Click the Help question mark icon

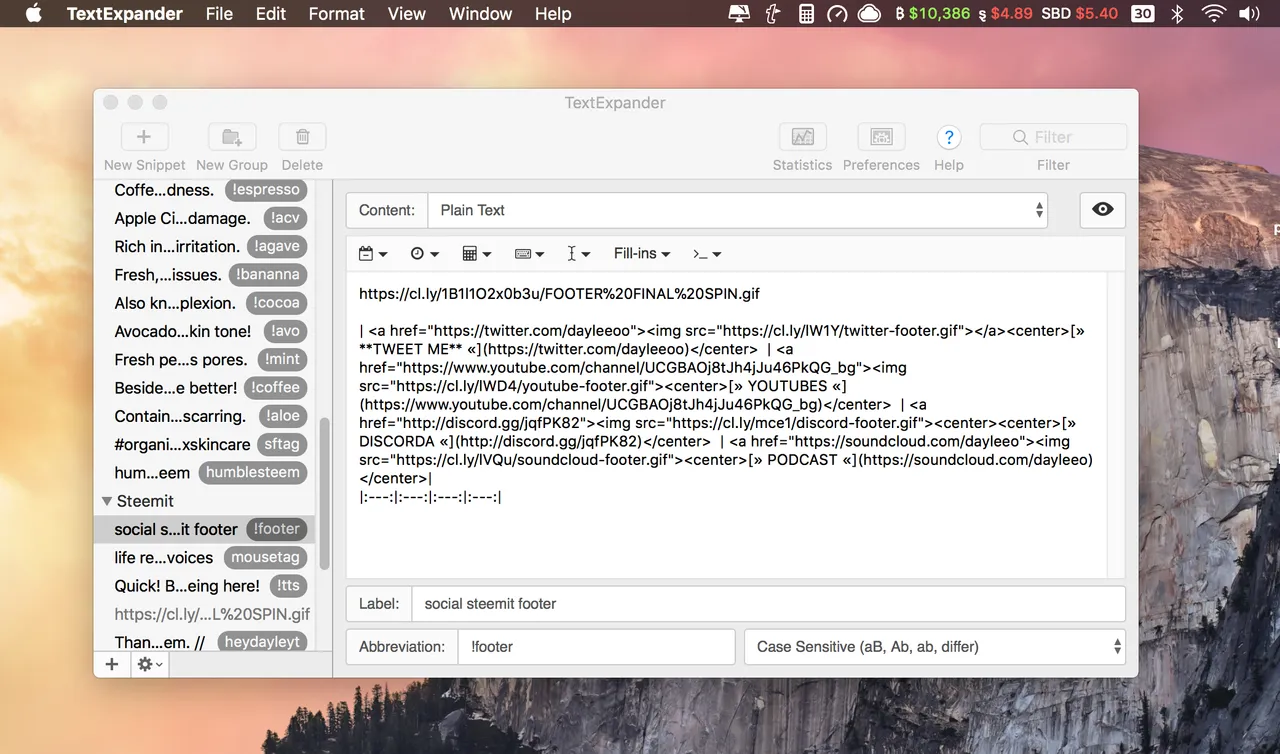point(949,137)
